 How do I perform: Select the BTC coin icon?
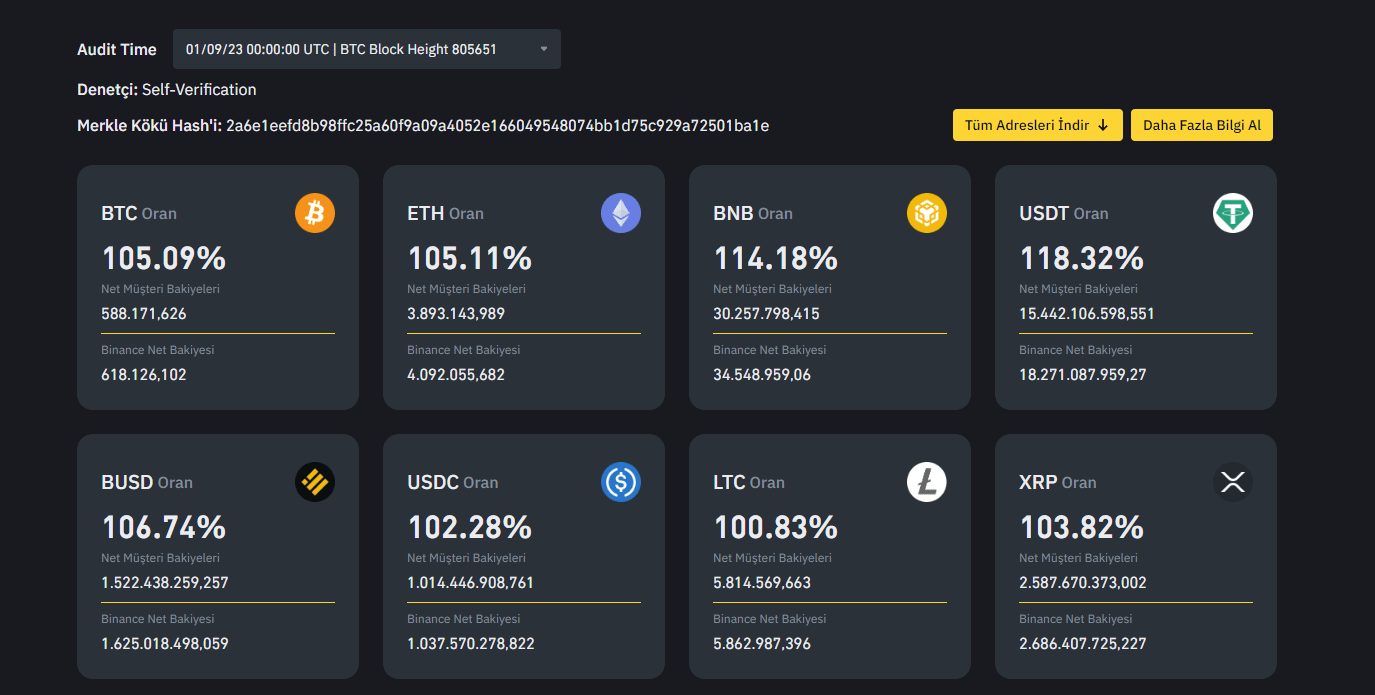tap(314, 212)
